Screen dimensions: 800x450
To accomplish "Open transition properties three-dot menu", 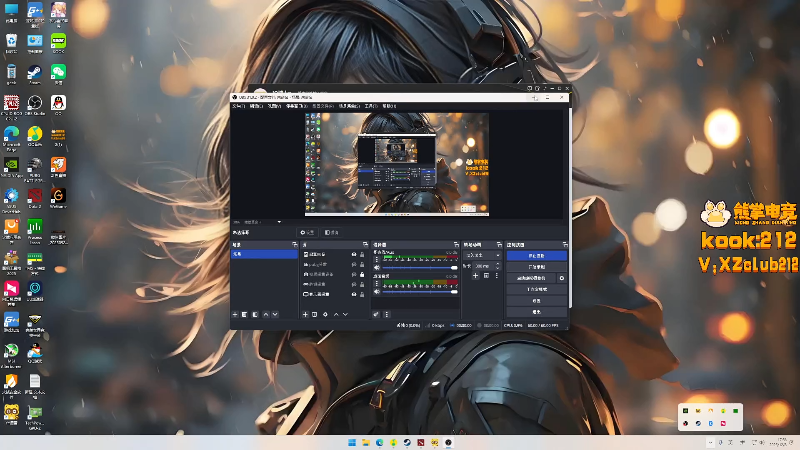I will (496, 276).
